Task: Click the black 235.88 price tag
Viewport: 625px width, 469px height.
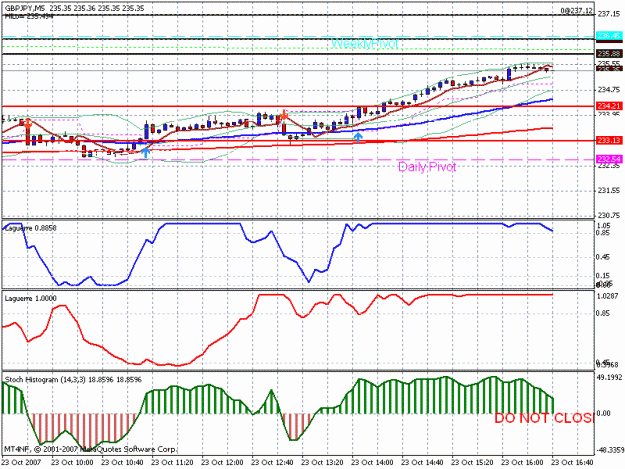Action: (x=609, y=53)
